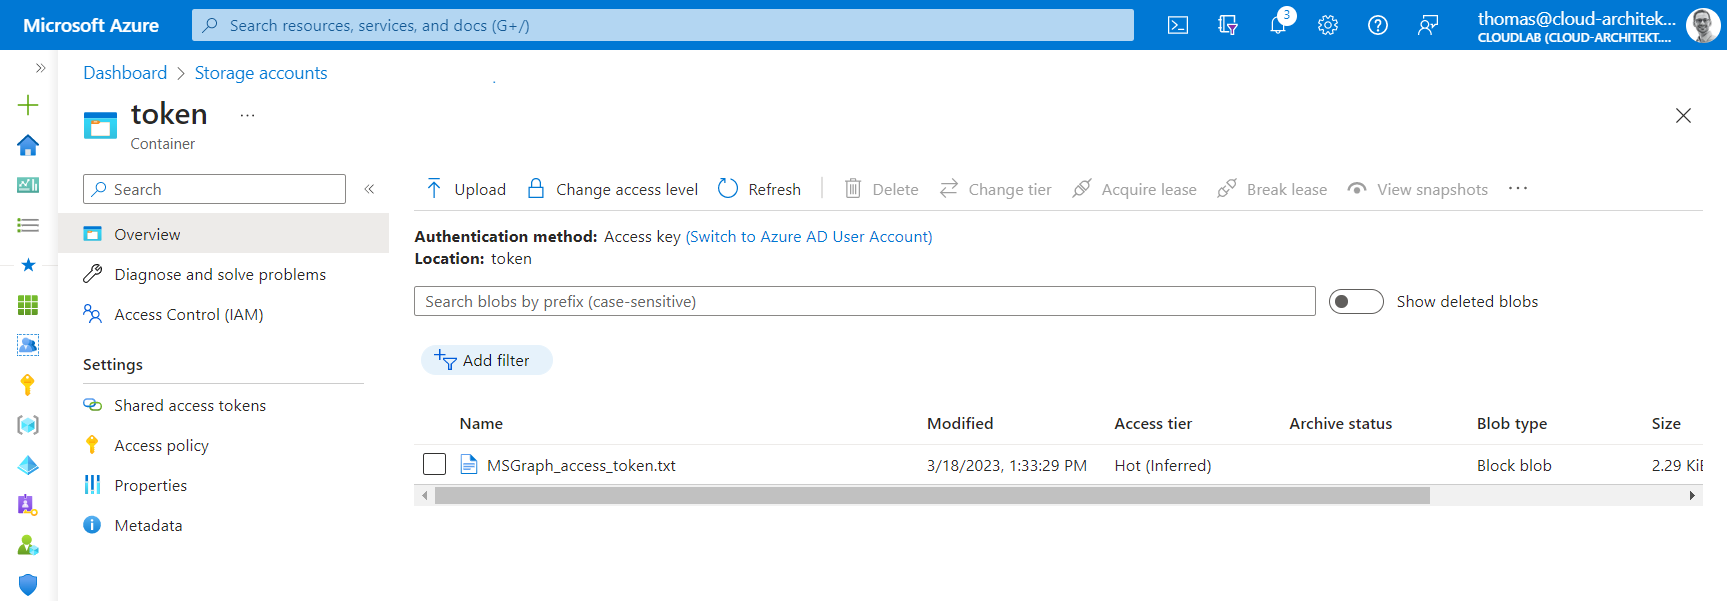Open portal settings gear
Viewport: 1727px width, 601px height.
(1328, 25)
